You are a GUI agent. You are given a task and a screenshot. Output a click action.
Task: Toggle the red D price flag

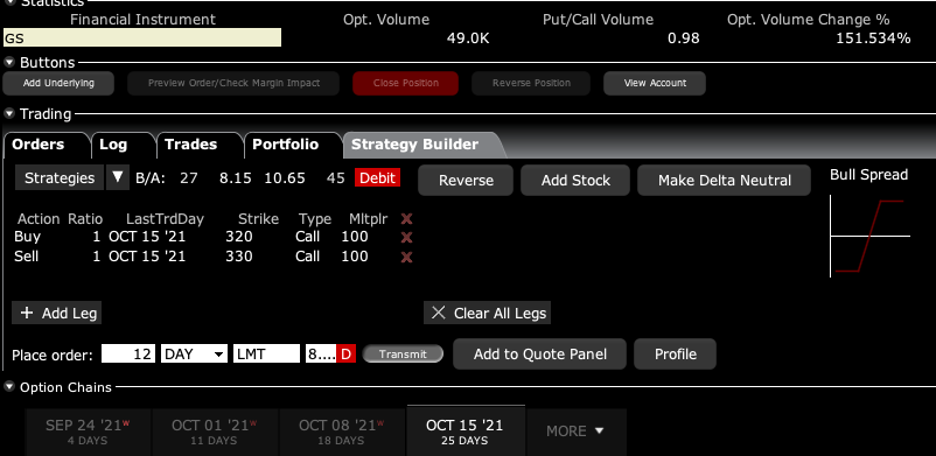(347, 354)
